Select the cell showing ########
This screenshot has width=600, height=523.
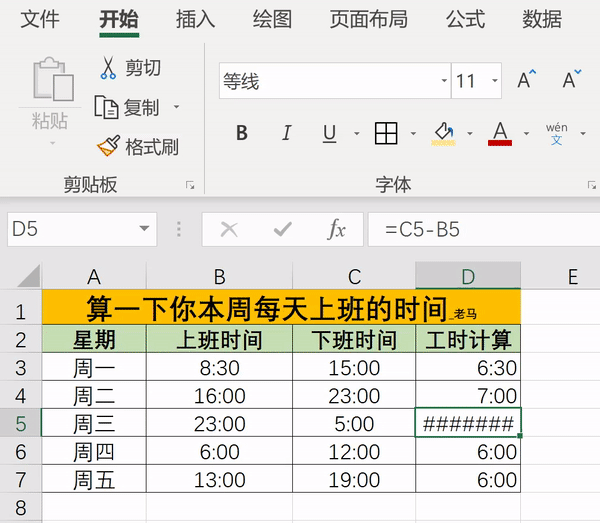[468, 423]
